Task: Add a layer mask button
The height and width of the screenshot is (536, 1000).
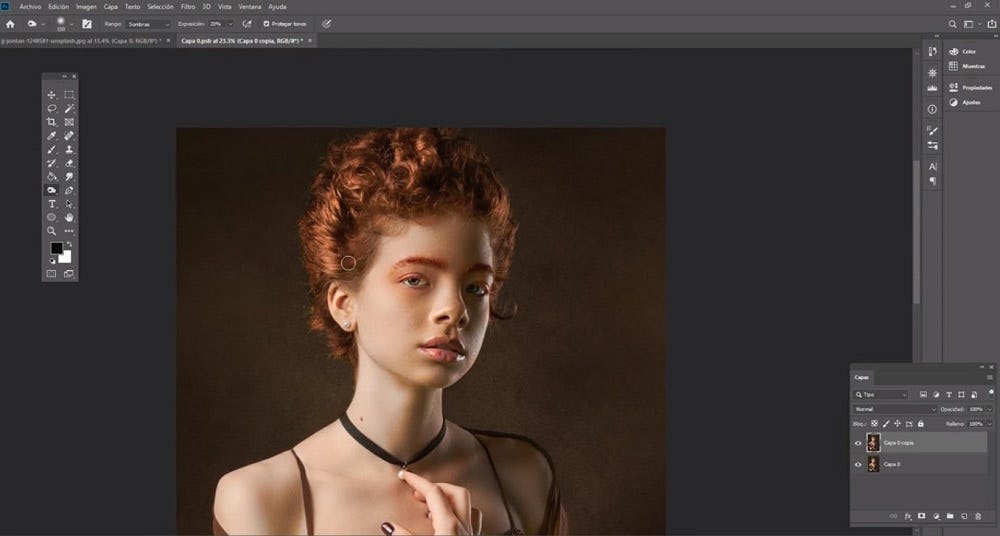Action: pyautogui.click(x=921, y=516)
